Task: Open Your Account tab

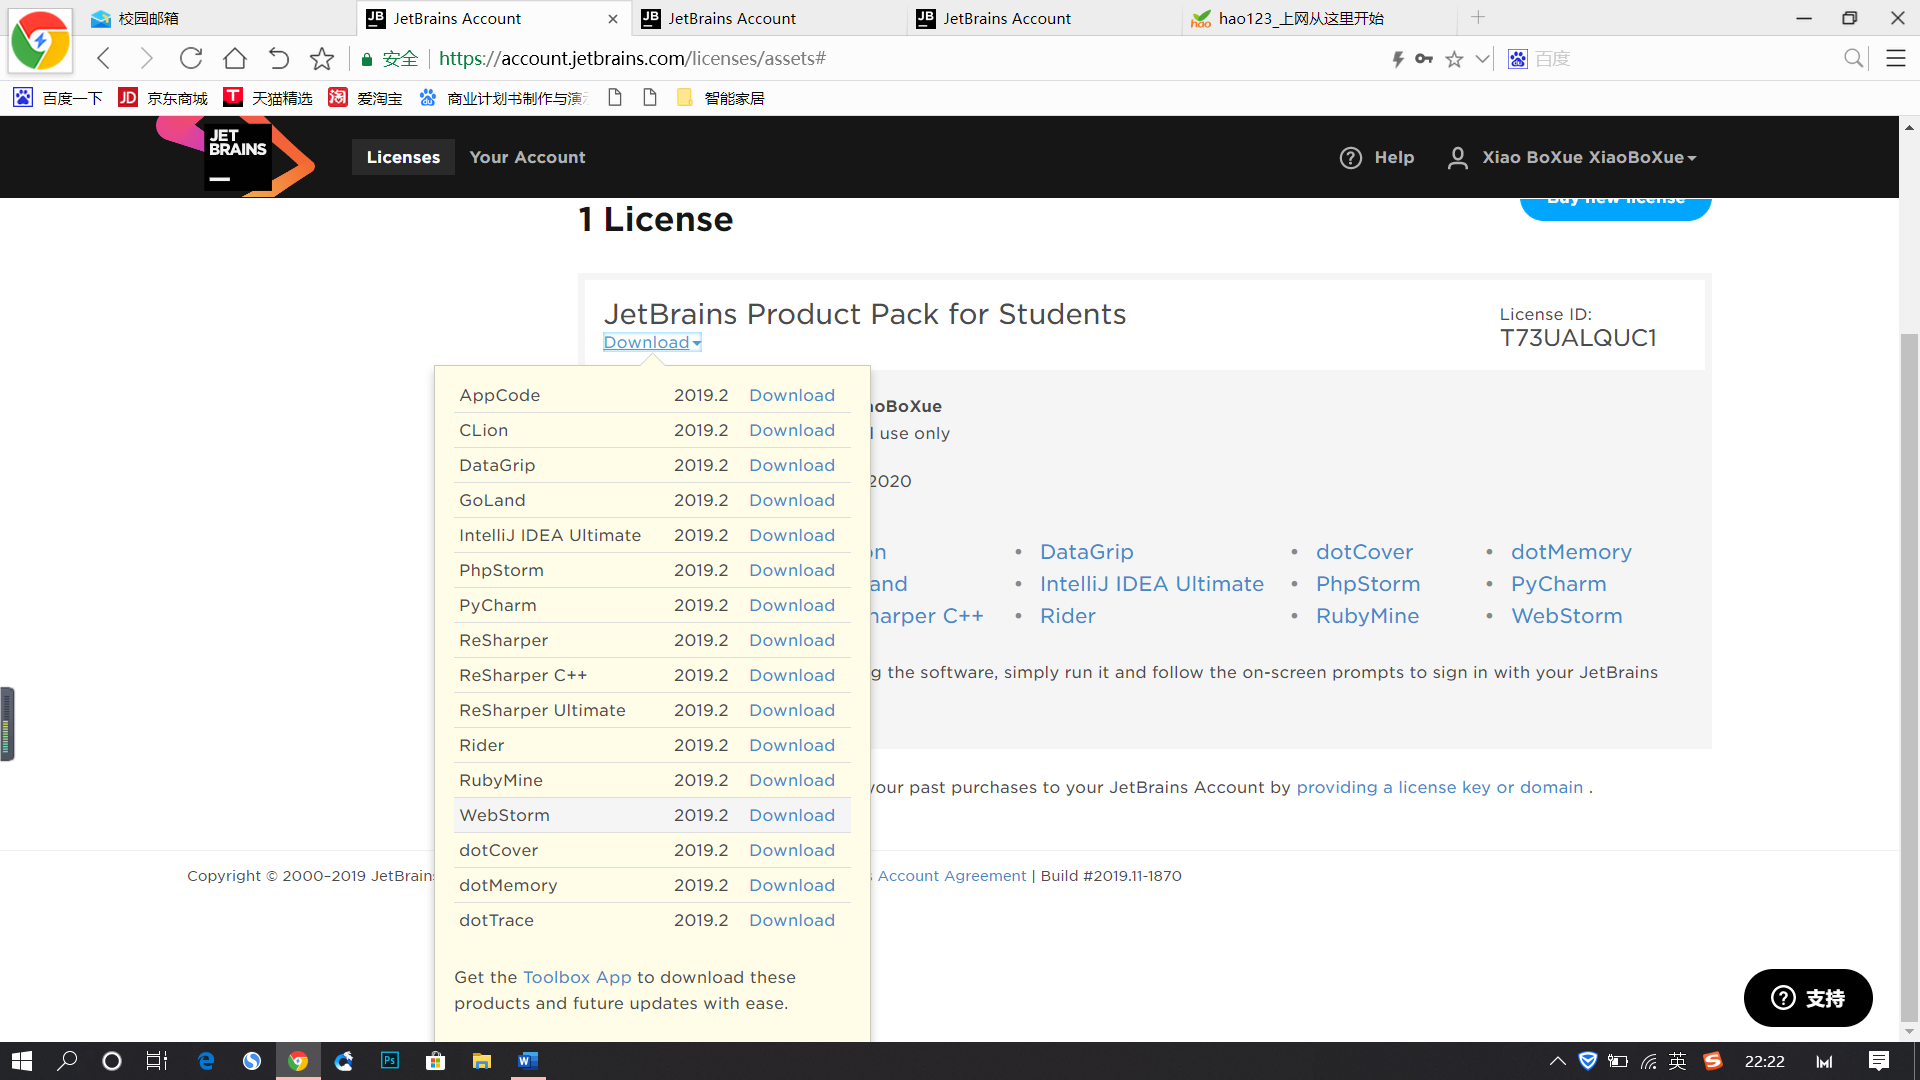Action: [x=527, y=157]
